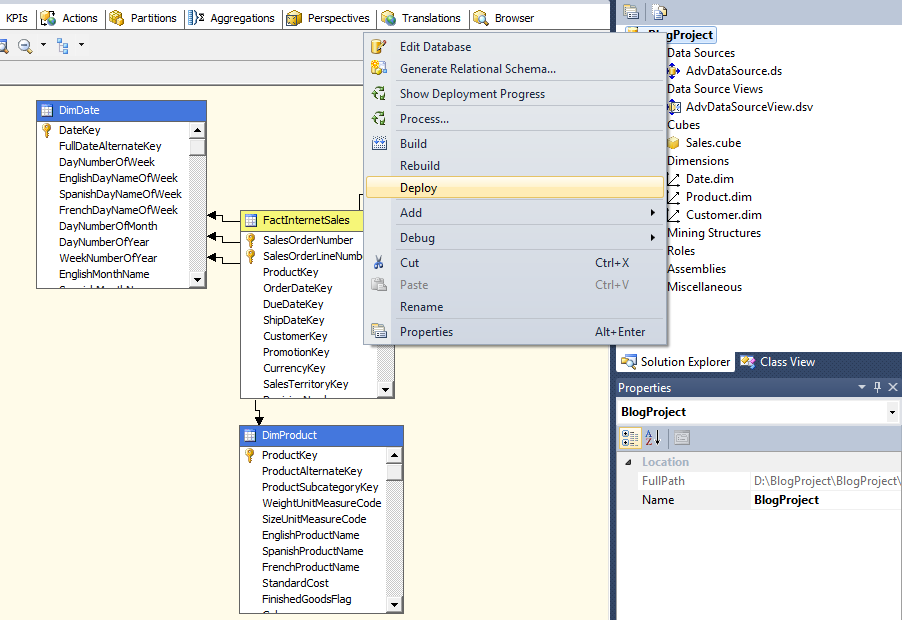Image resolution: width=902 pixels, height=620 pixels.
Task: Select the Mining Structures folder
Action: coord(714,233)
